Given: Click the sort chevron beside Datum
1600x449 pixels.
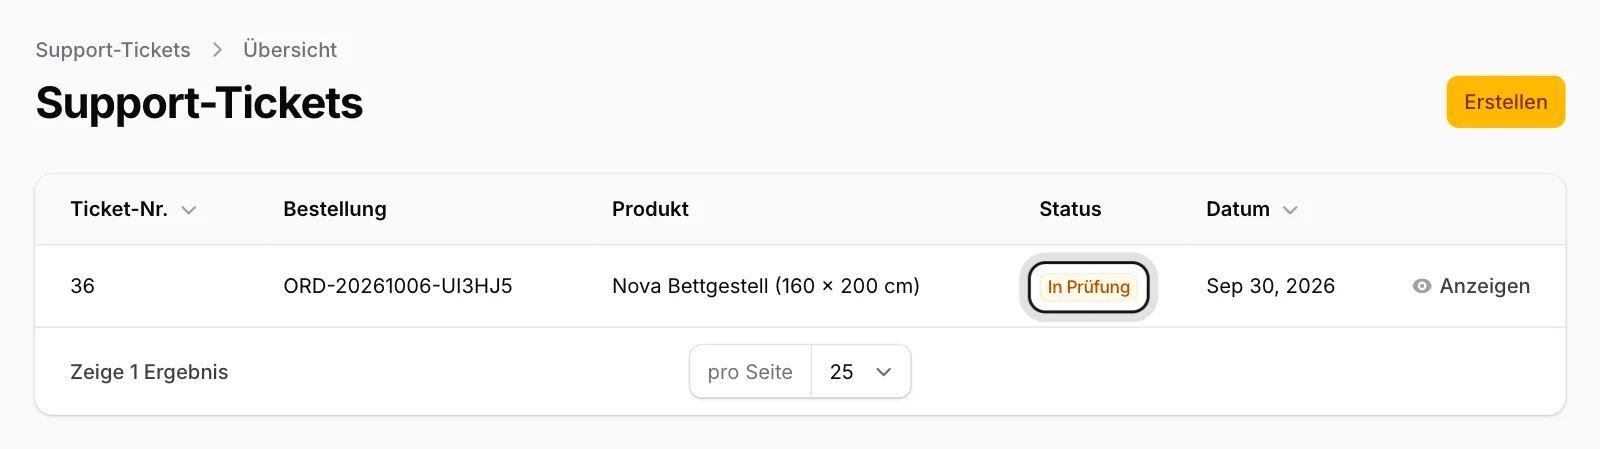Looking at the screenshot, I should pyautogui.click(x=1290, y=210).
